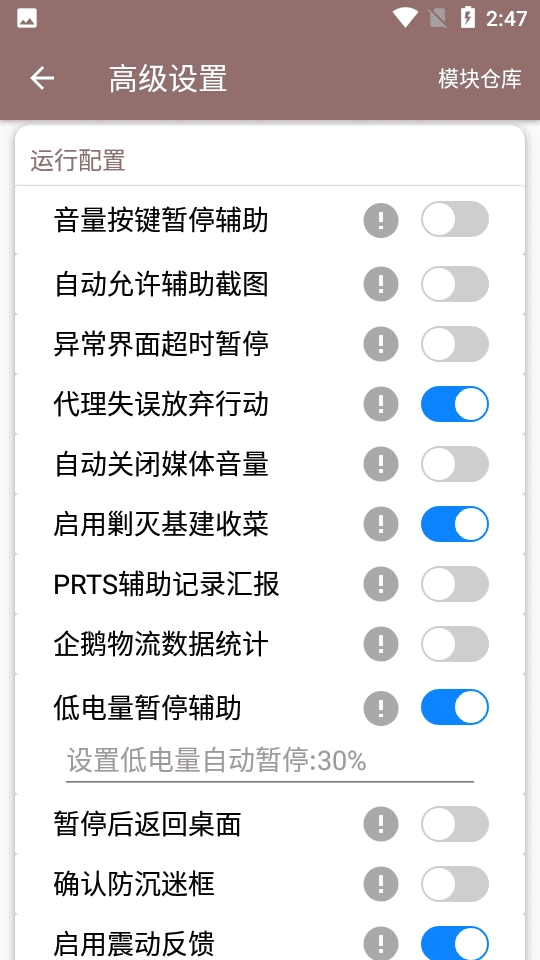
Task: Select the 运行配置 section header
Action: tap(78, 161)
